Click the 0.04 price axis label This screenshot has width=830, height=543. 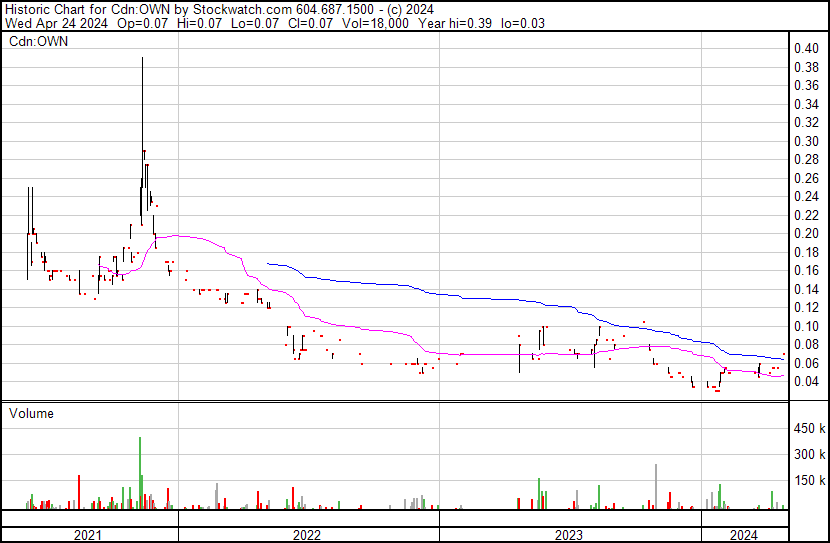(x=806, y=382)
